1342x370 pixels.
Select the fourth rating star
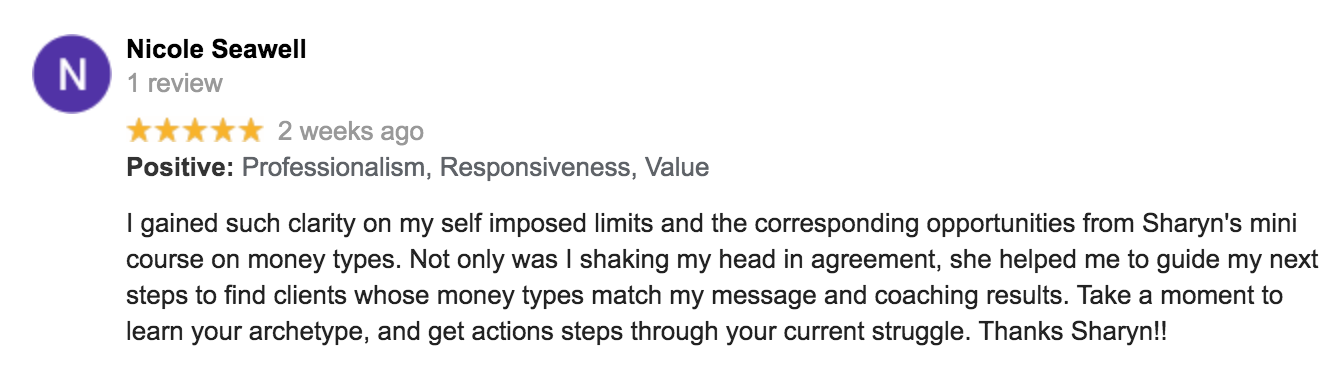pos(221,132)
